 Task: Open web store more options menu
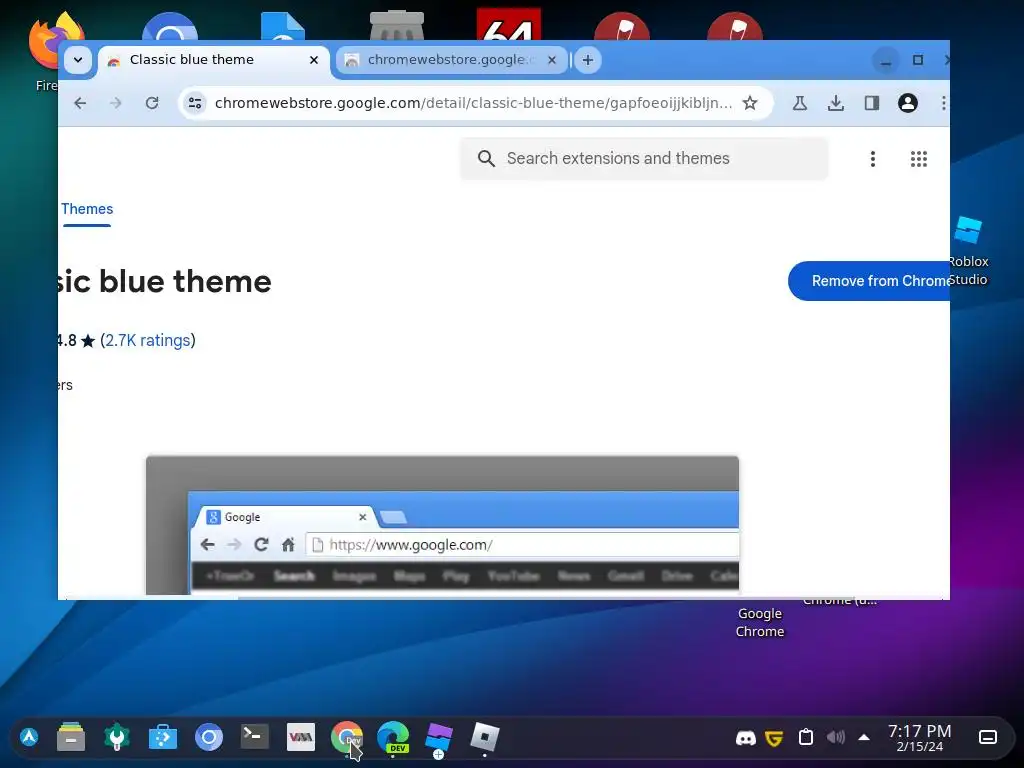[x=872, y=159]
